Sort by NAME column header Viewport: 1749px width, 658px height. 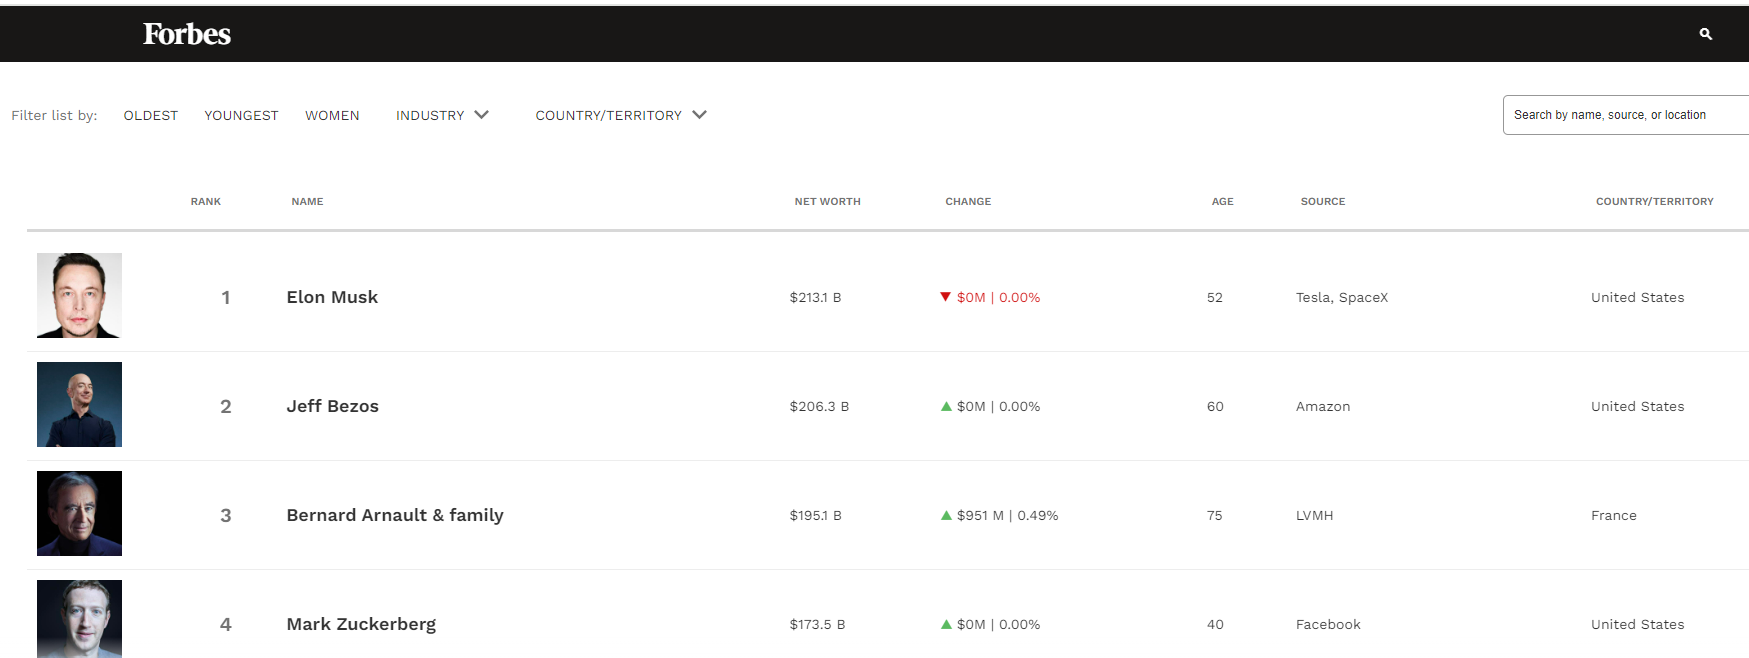[x=307, y=201]
